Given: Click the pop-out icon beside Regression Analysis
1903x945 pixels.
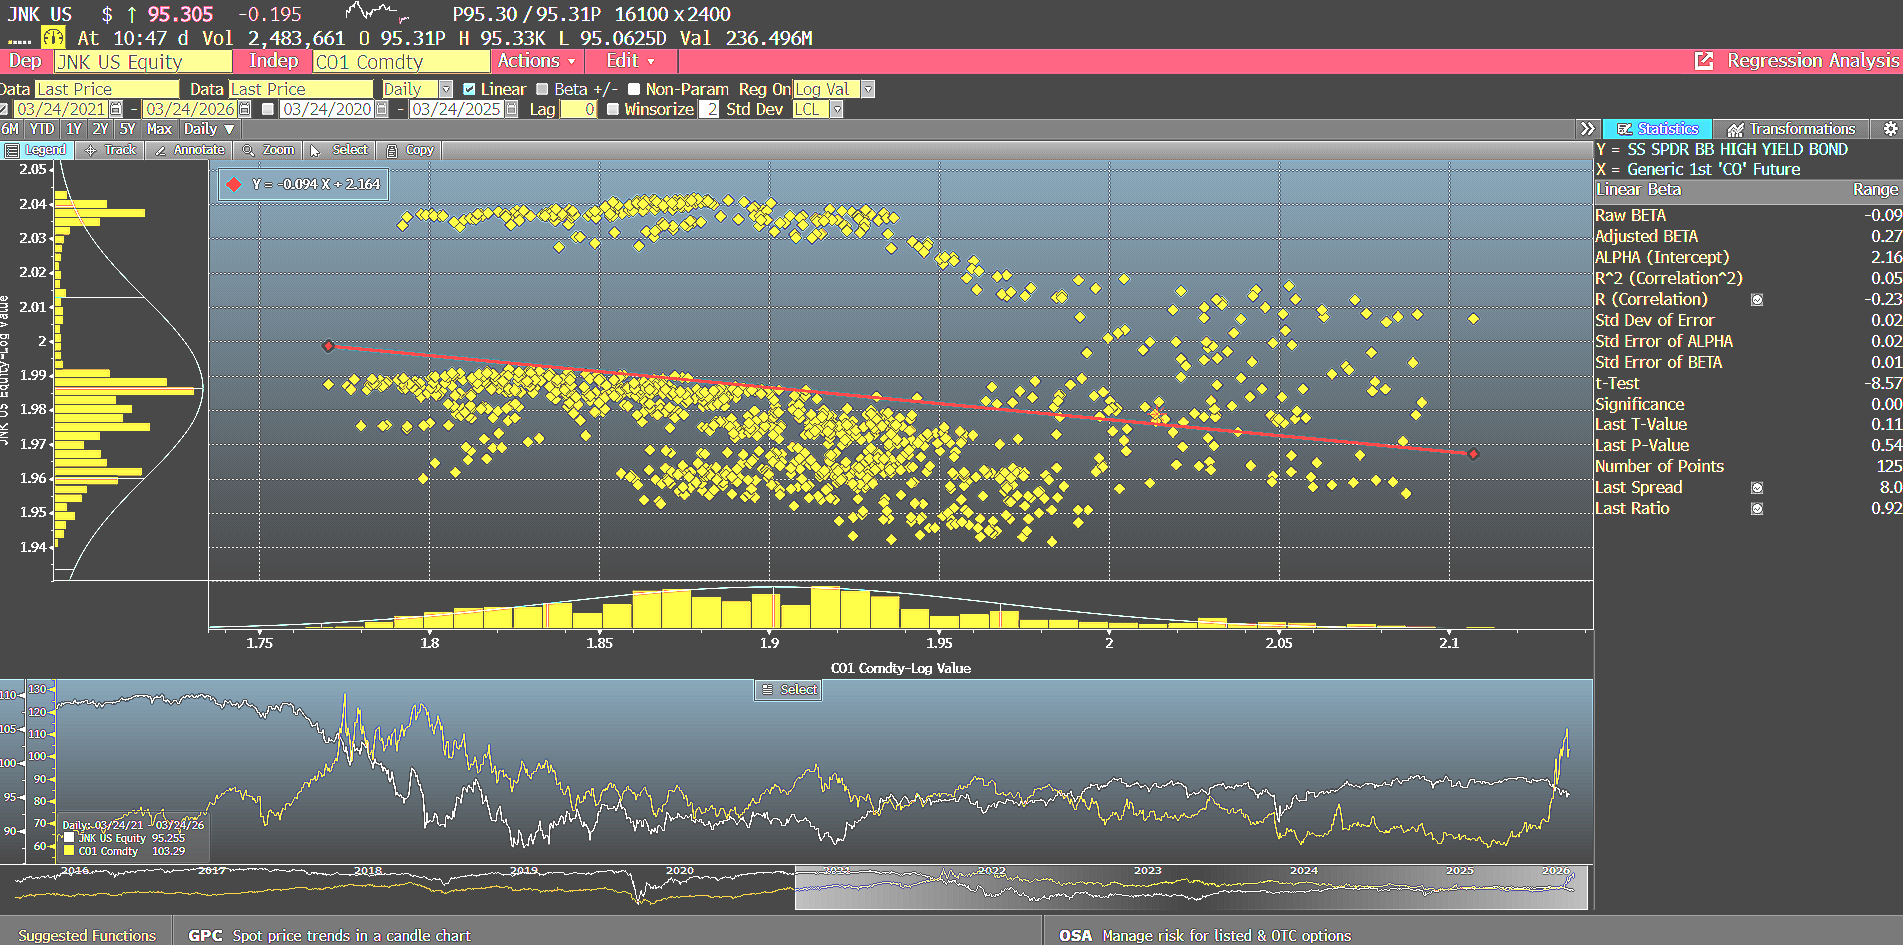Looking at the screenshot, I should [1704, 61].
